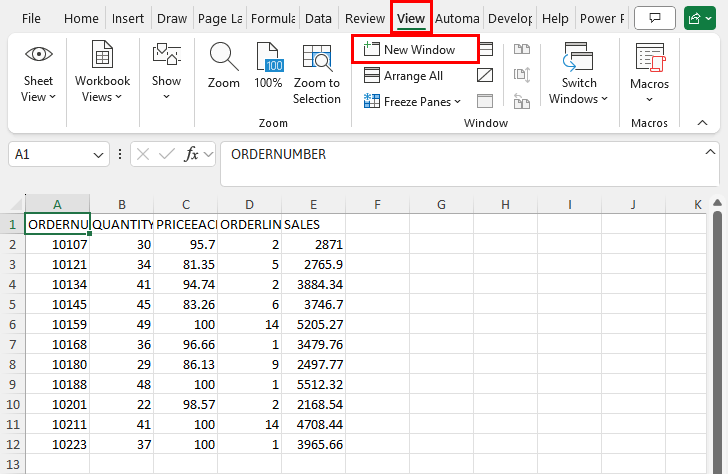Image resolution: width=728 pixels, height=474 pixels.
Task: Open the Sheet View dropdown
Action: [39, 73]
